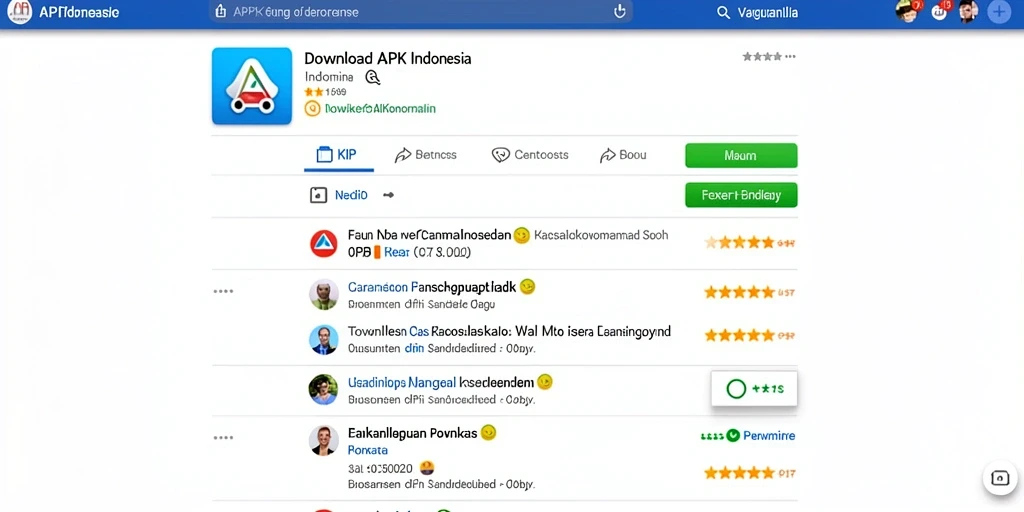Viewport: 1024px width, 512px height.
Task: Click the share arrow icon on Betncss tab
Action: pyautogui.click(x=403, y=155)
